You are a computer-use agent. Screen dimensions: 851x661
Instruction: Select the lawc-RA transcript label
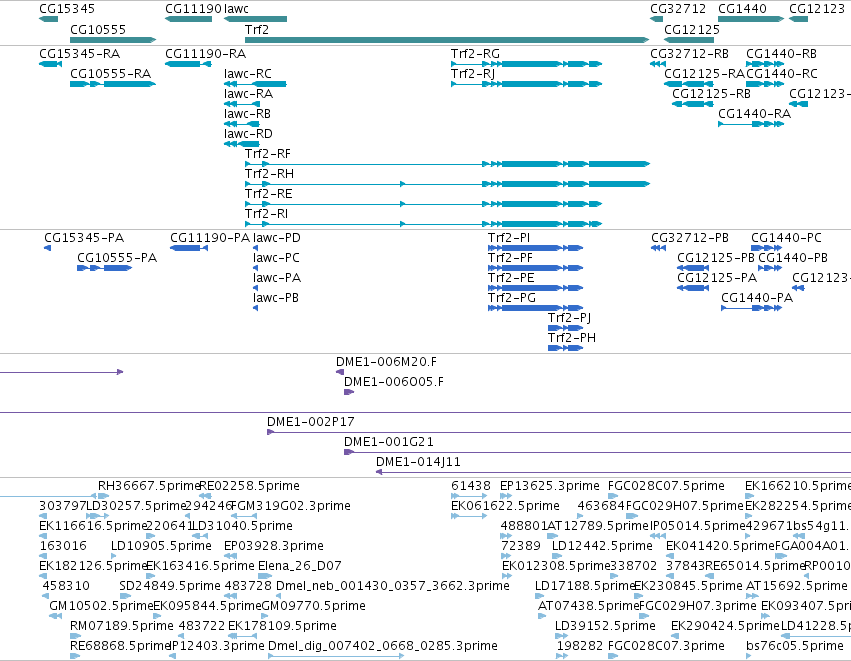click(249, 94)
